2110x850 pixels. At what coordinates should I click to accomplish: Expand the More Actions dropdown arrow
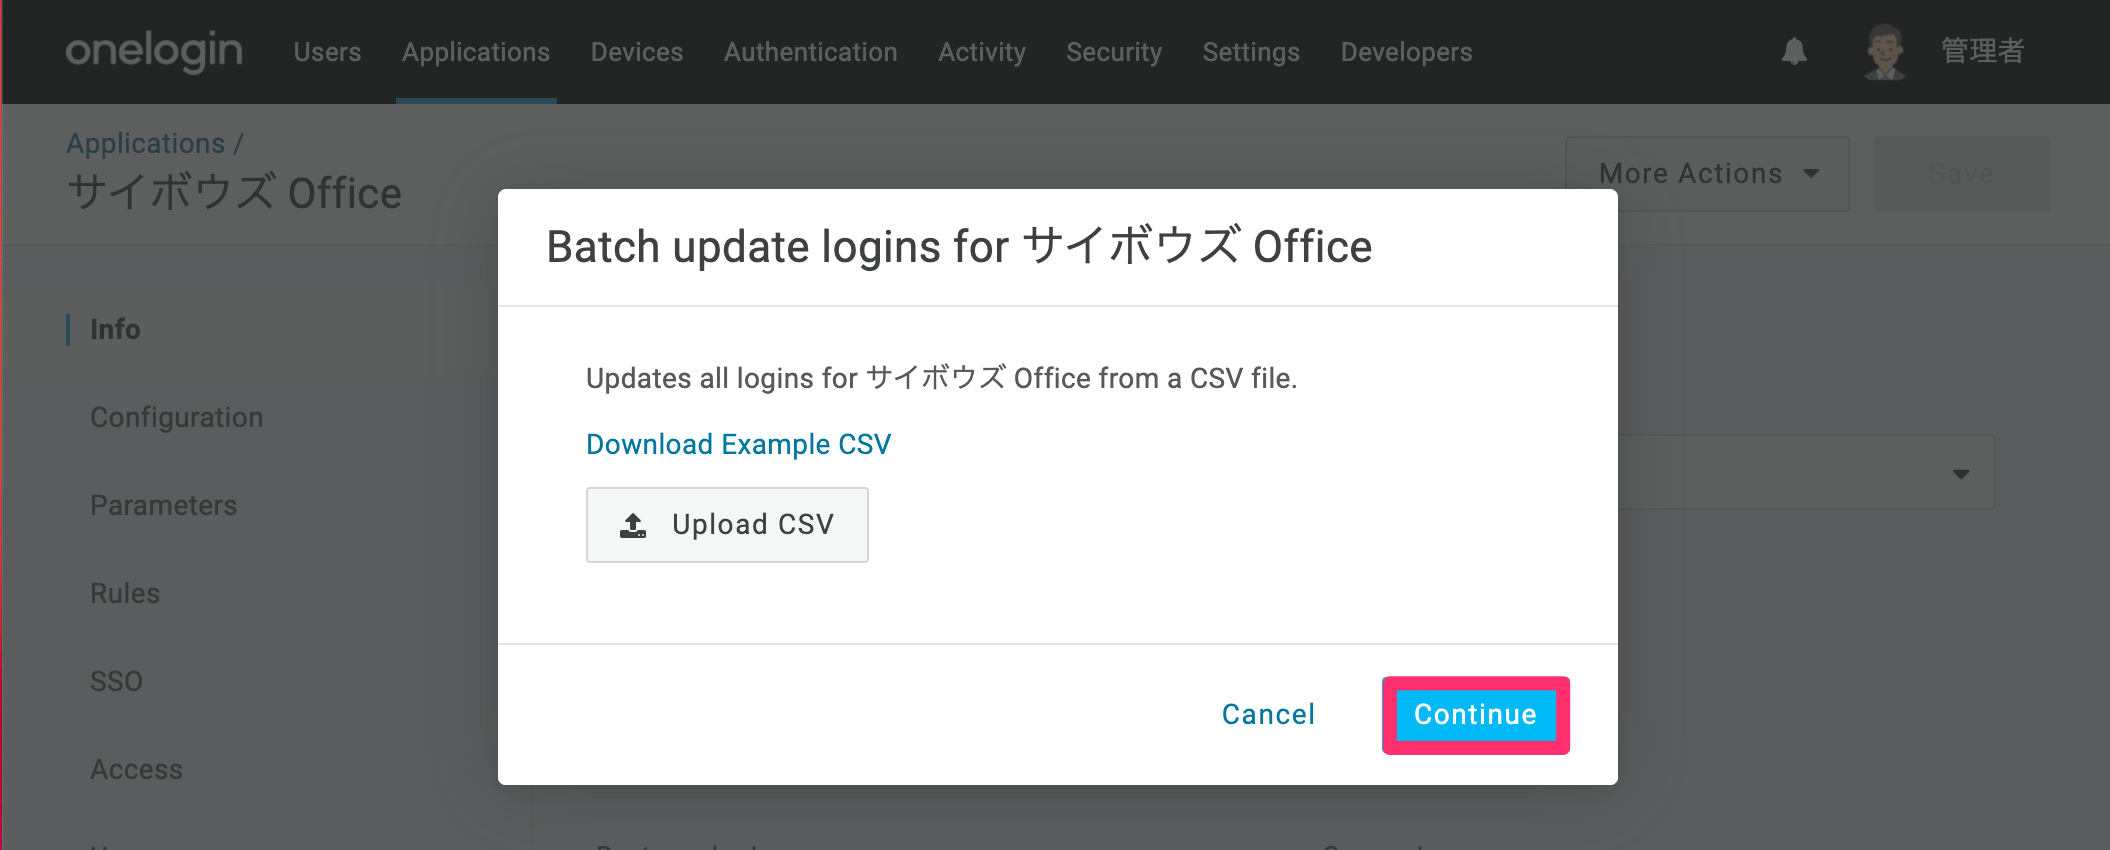point(1811,174)
